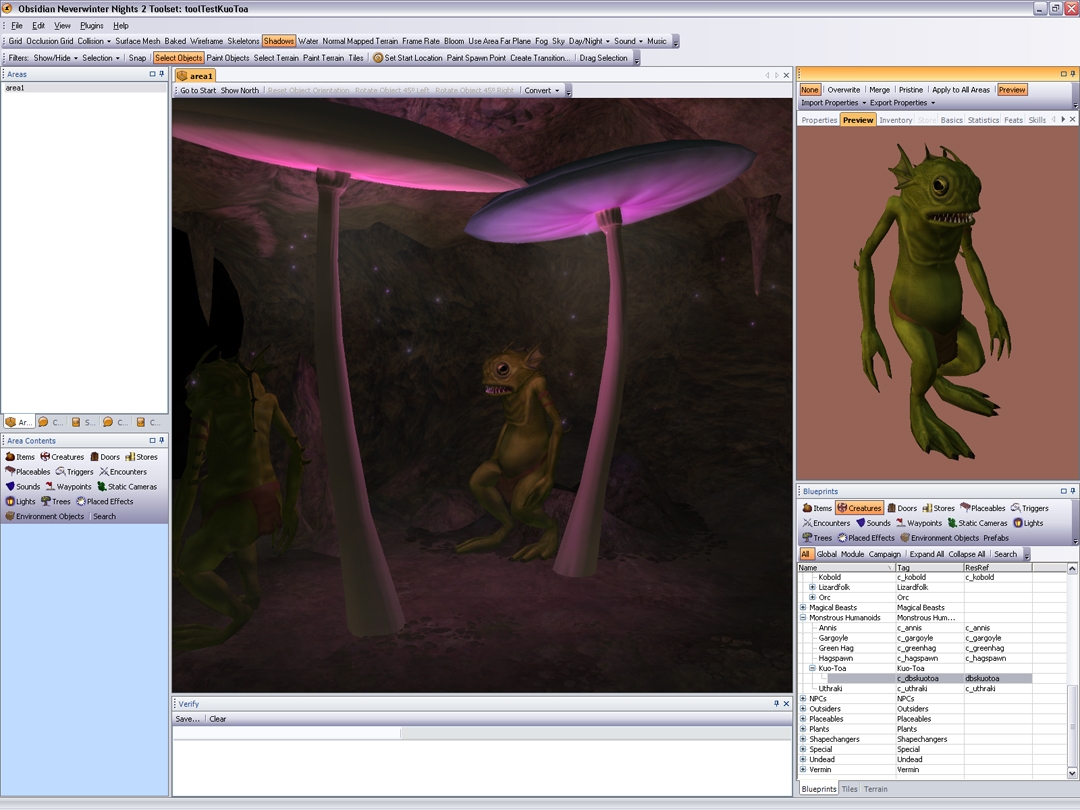Toggle the Shadows display option
The height and width of the screenshot is (810, 1080).
click(x=279, y=42)
